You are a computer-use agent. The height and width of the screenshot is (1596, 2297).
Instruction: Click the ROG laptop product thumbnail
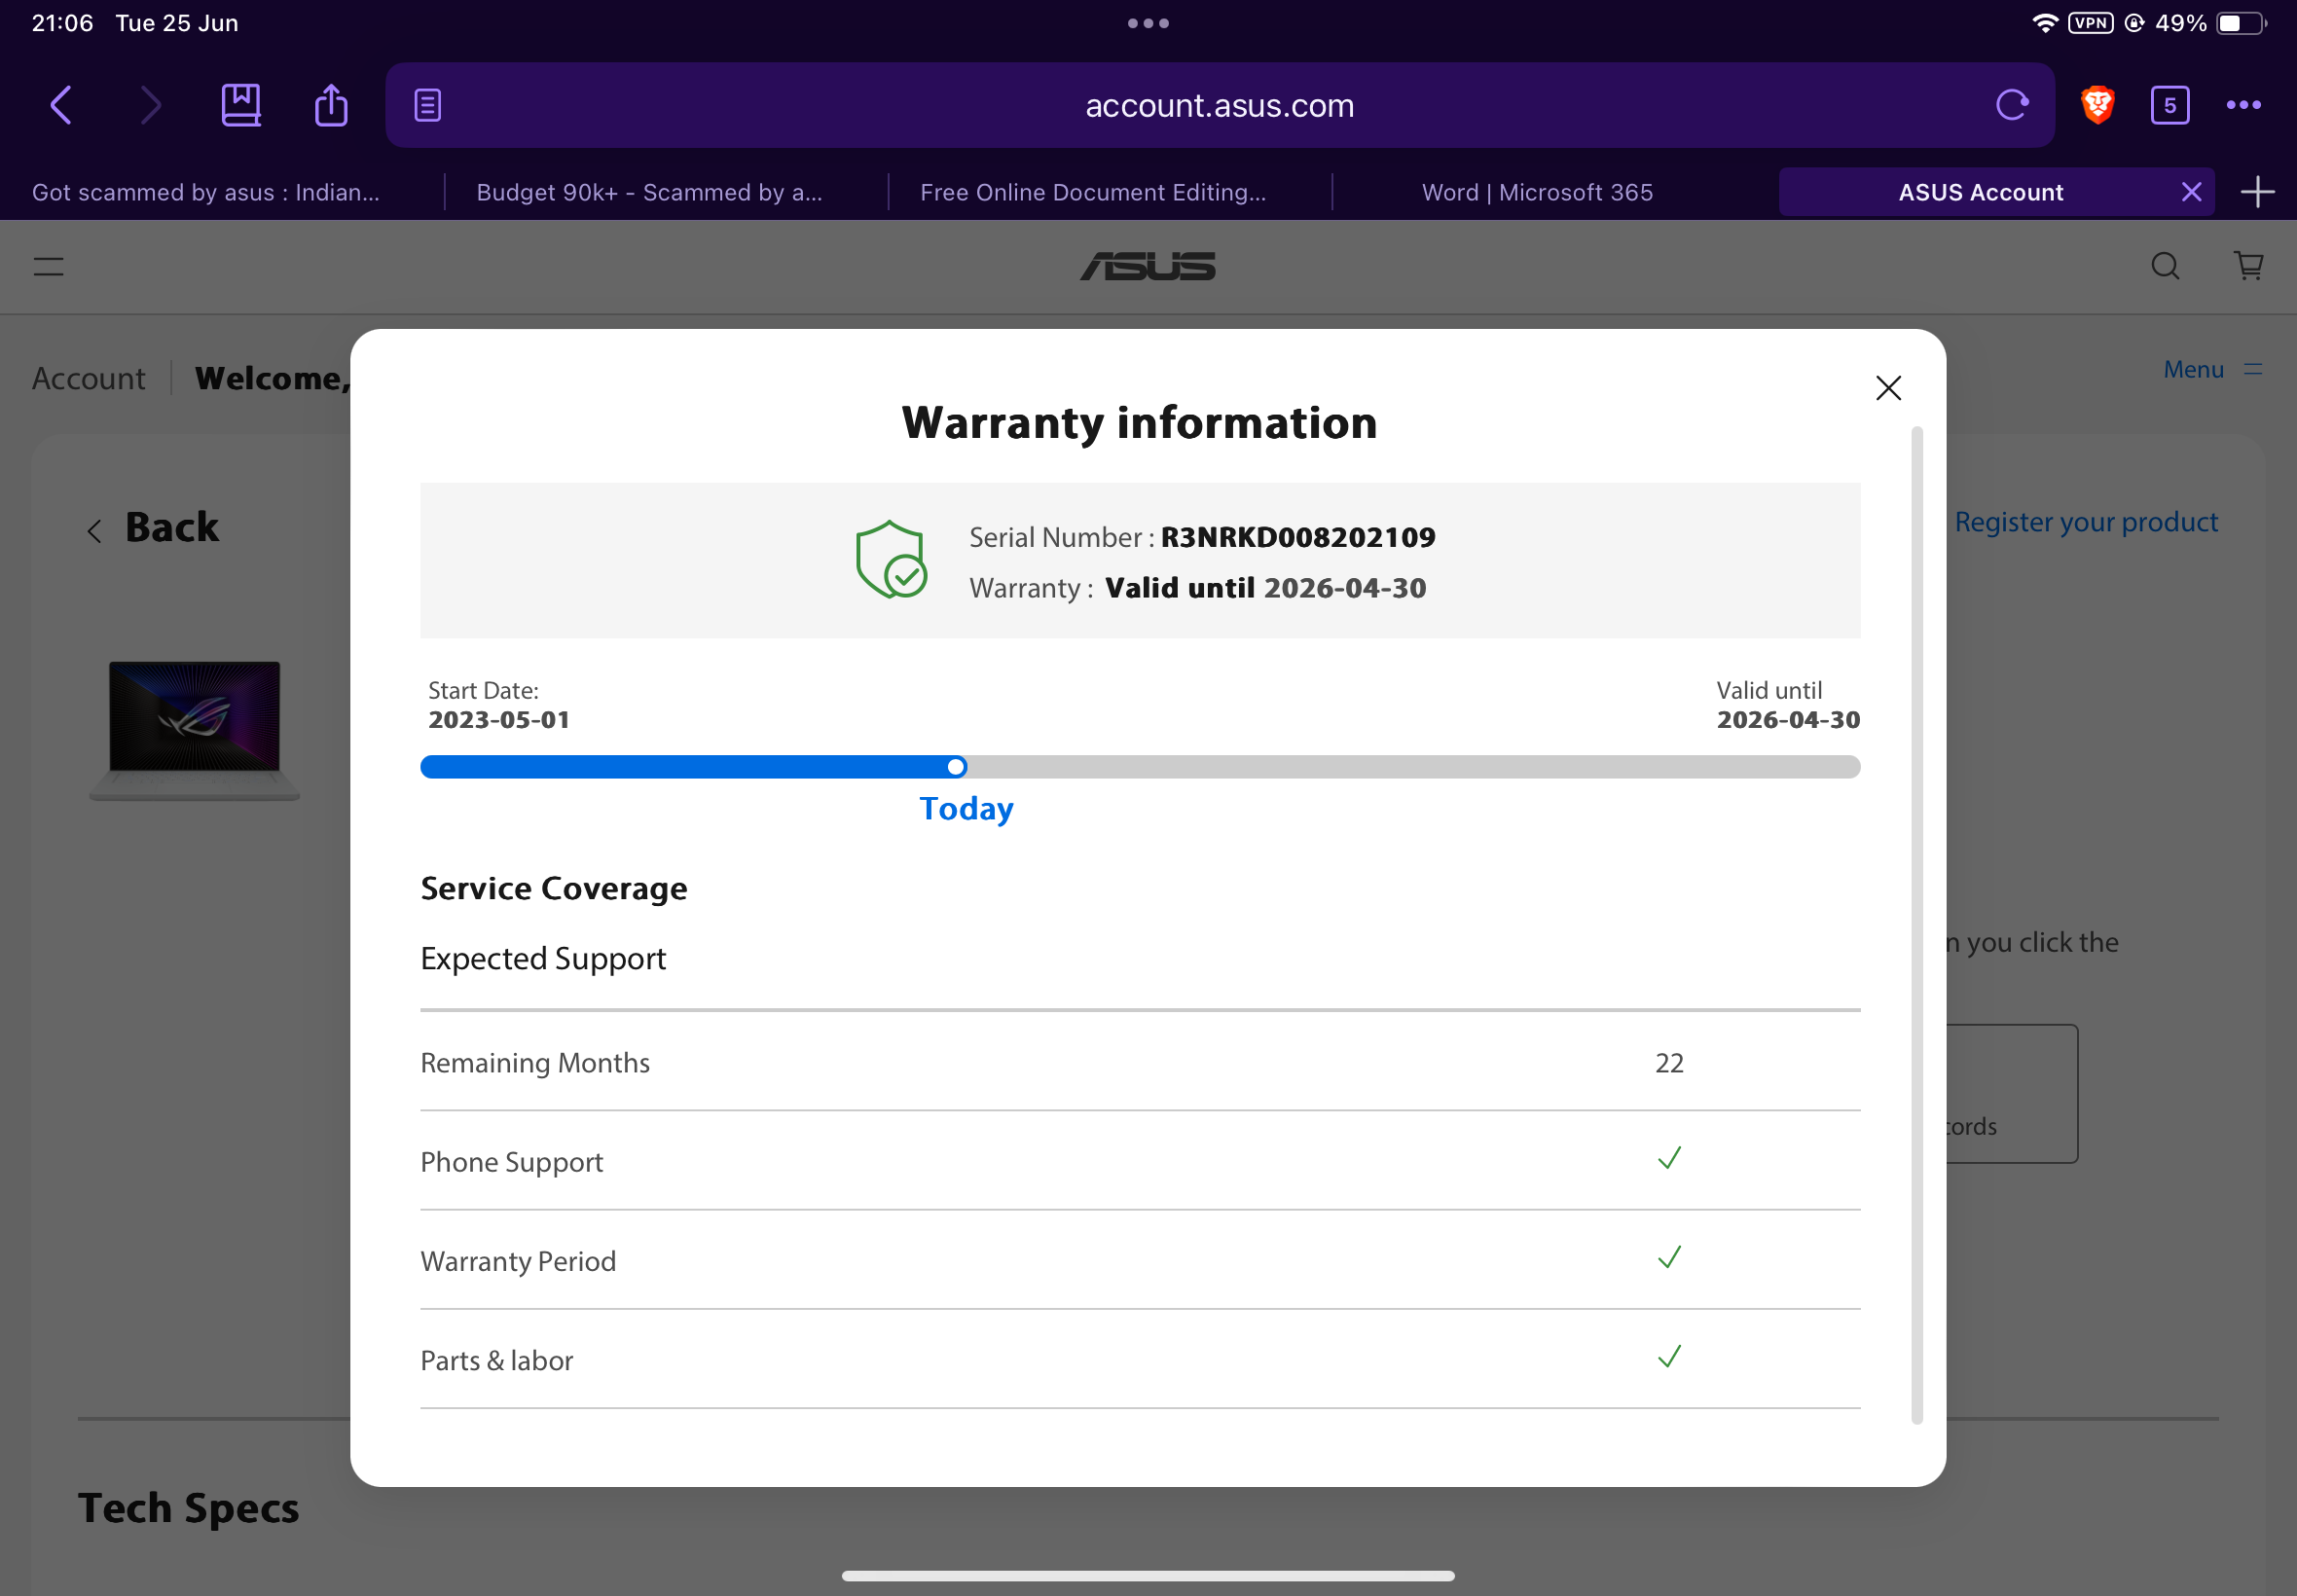(195, 729)
